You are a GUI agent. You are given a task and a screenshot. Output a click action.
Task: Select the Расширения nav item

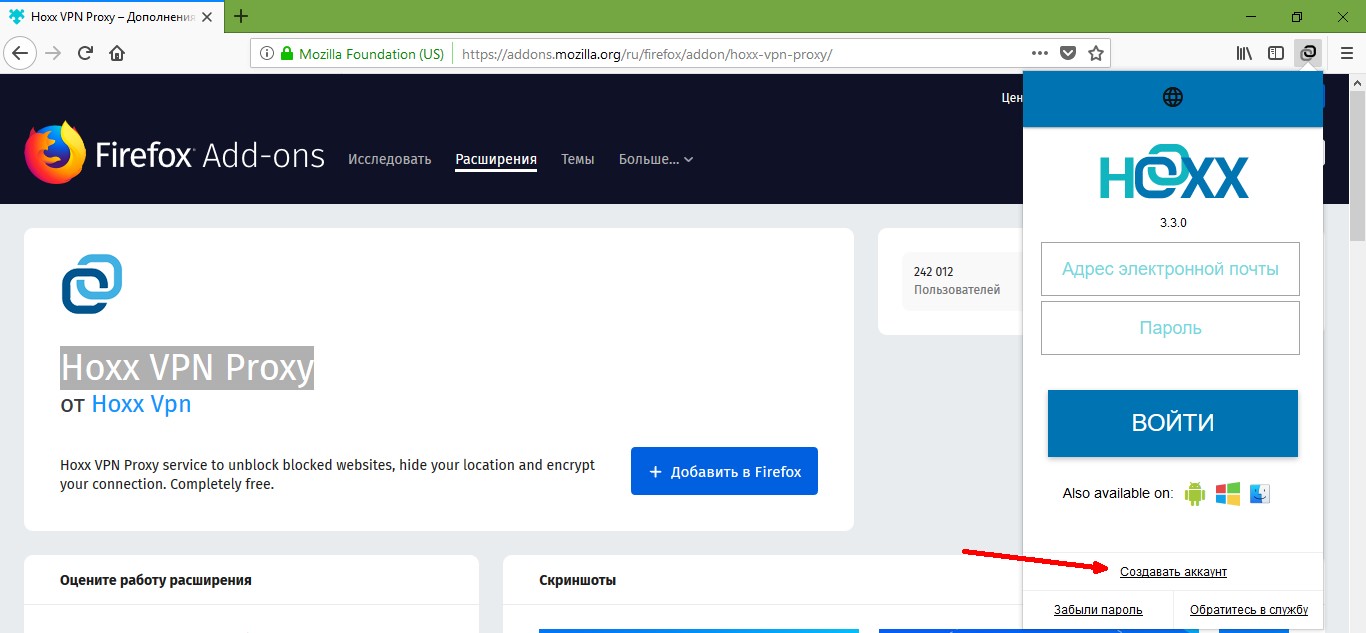(496, 159)
